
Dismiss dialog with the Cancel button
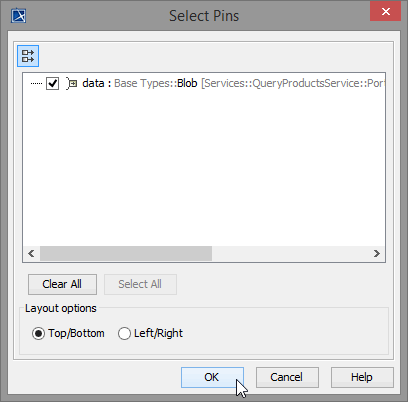287,377
